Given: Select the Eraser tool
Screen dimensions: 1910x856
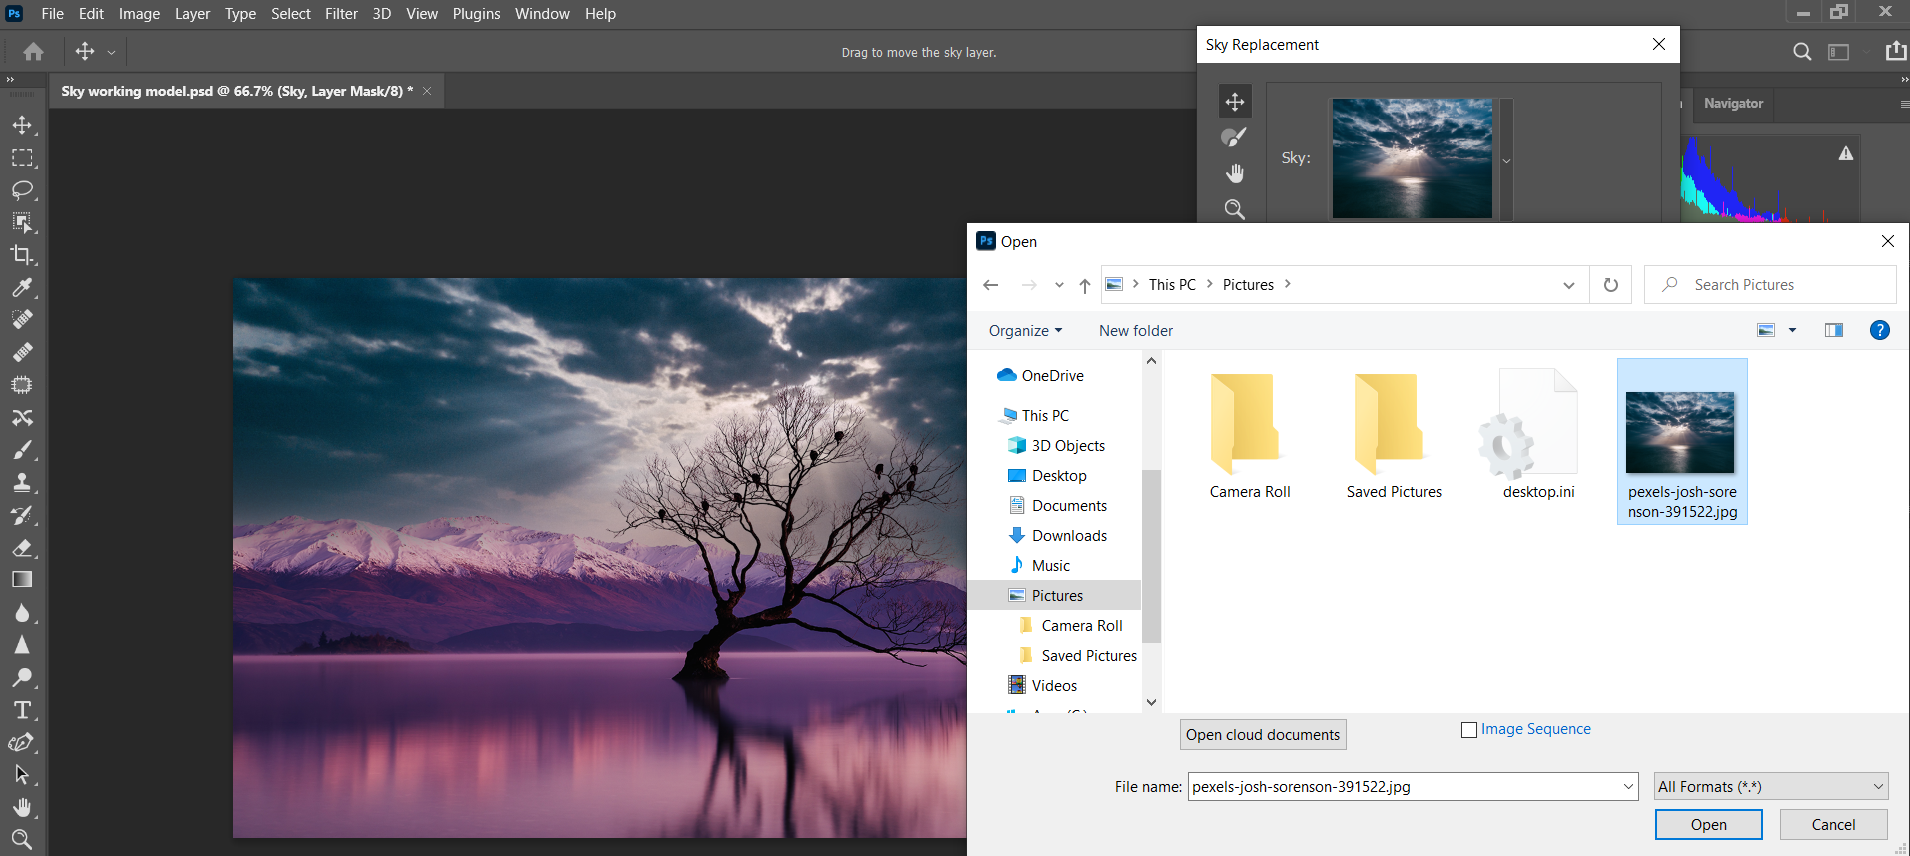Looking at the screenshot, I should click(22, 548).
